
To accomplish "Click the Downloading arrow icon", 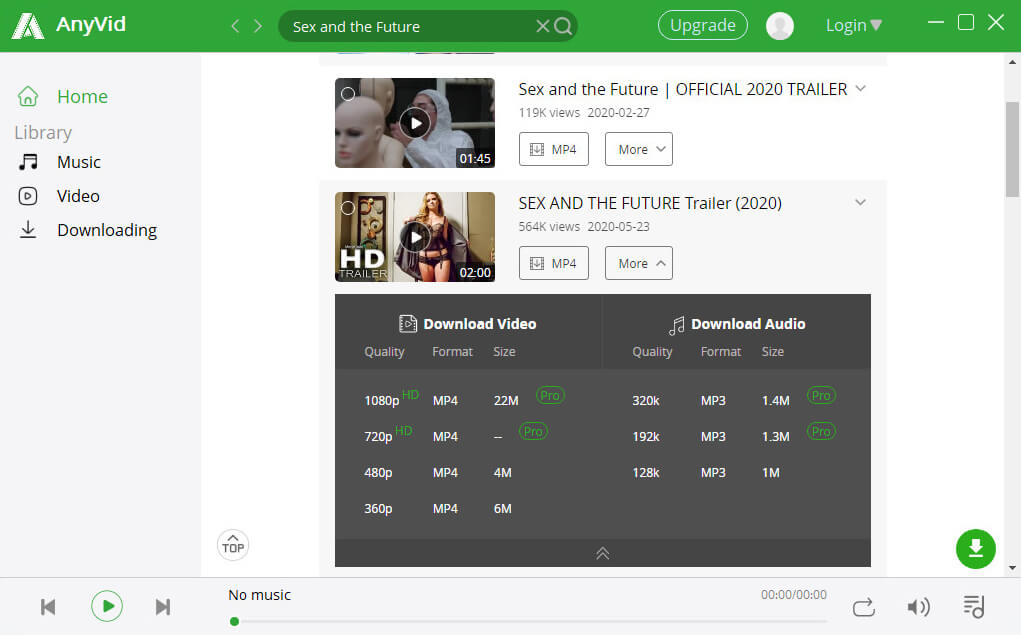I will [x=28, y=230].
